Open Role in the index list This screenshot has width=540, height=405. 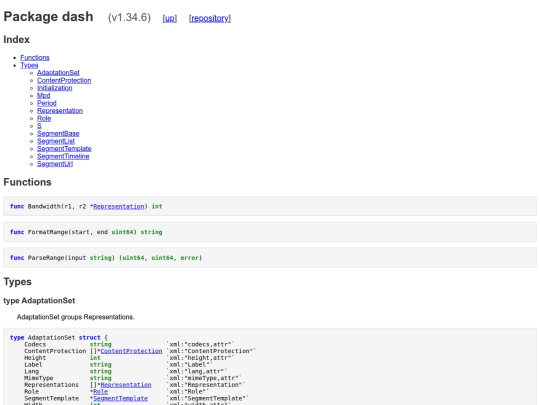(44, 118)
